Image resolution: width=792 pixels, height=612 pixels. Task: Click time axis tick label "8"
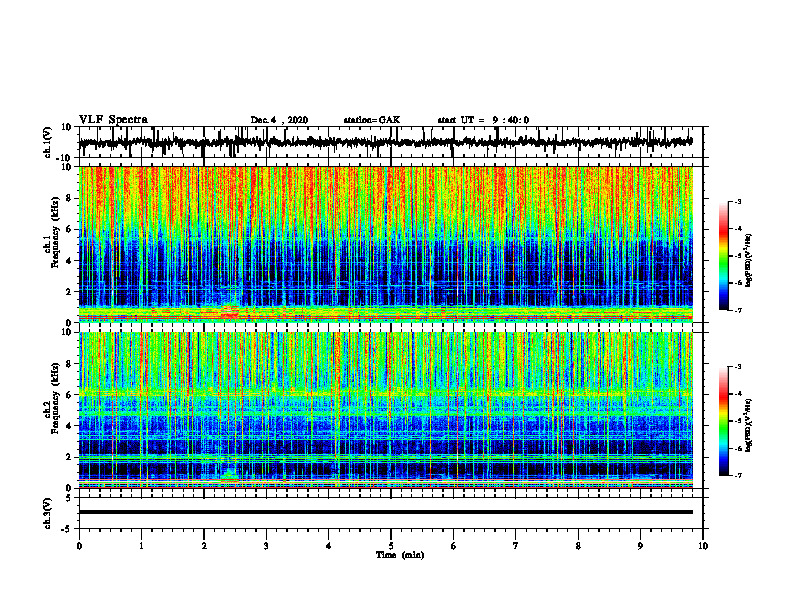pyautogui.click(x=578, y=546)
